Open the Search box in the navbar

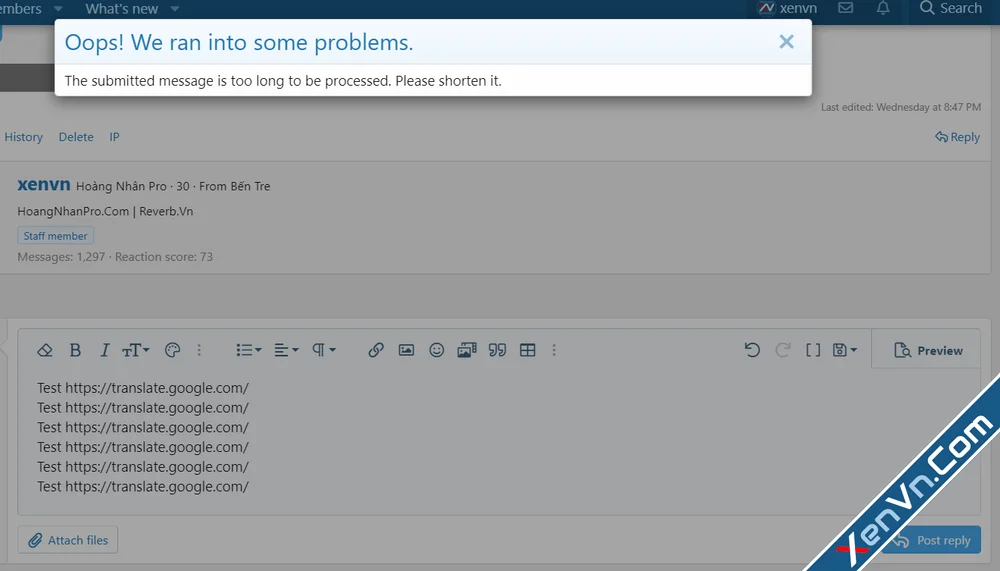[951, 8]
